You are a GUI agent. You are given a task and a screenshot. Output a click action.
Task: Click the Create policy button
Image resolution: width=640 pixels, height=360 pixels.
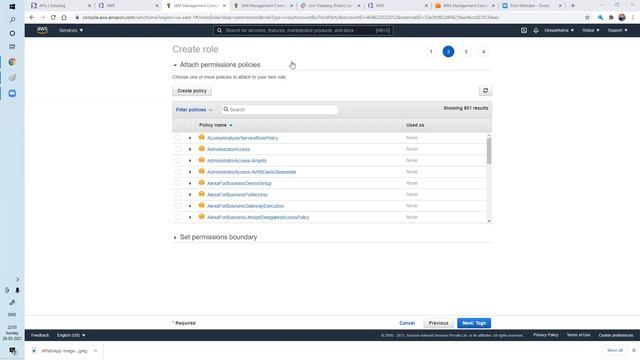(x=192, y=91)
